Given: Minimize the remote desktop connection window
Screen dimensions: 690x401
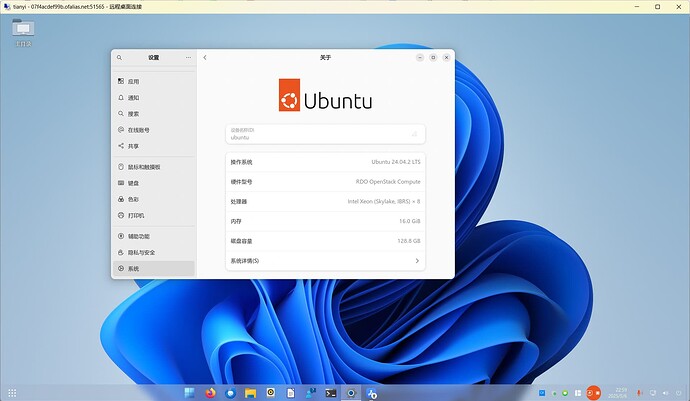Looking at the screenshot, I should [637, 7].
